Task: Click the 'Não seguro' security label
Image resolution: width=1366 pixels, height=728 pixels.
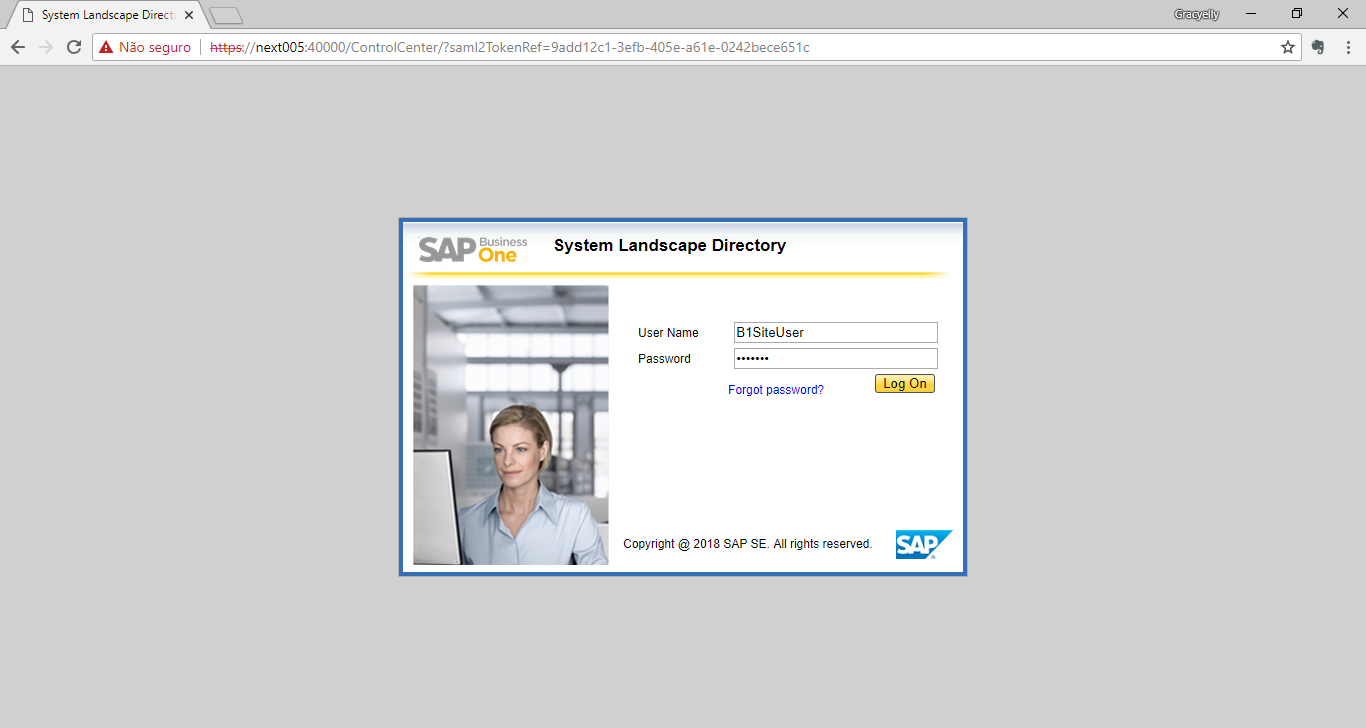Action: pyautogui.click(x=155, y=47)
